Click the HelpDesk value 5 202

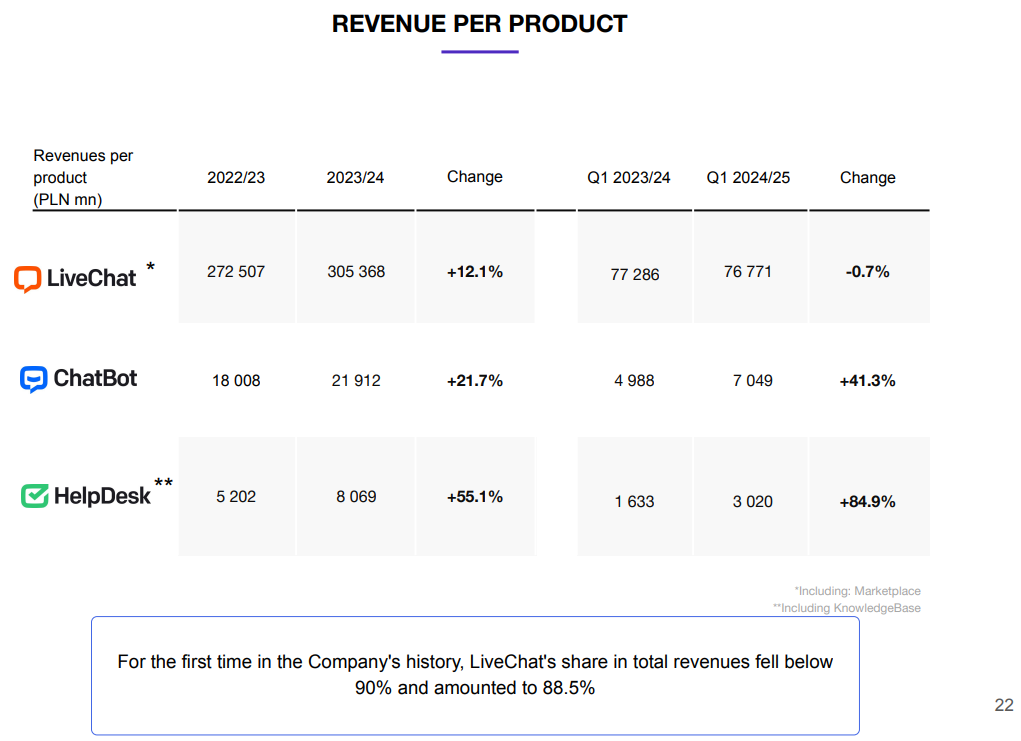236,497
